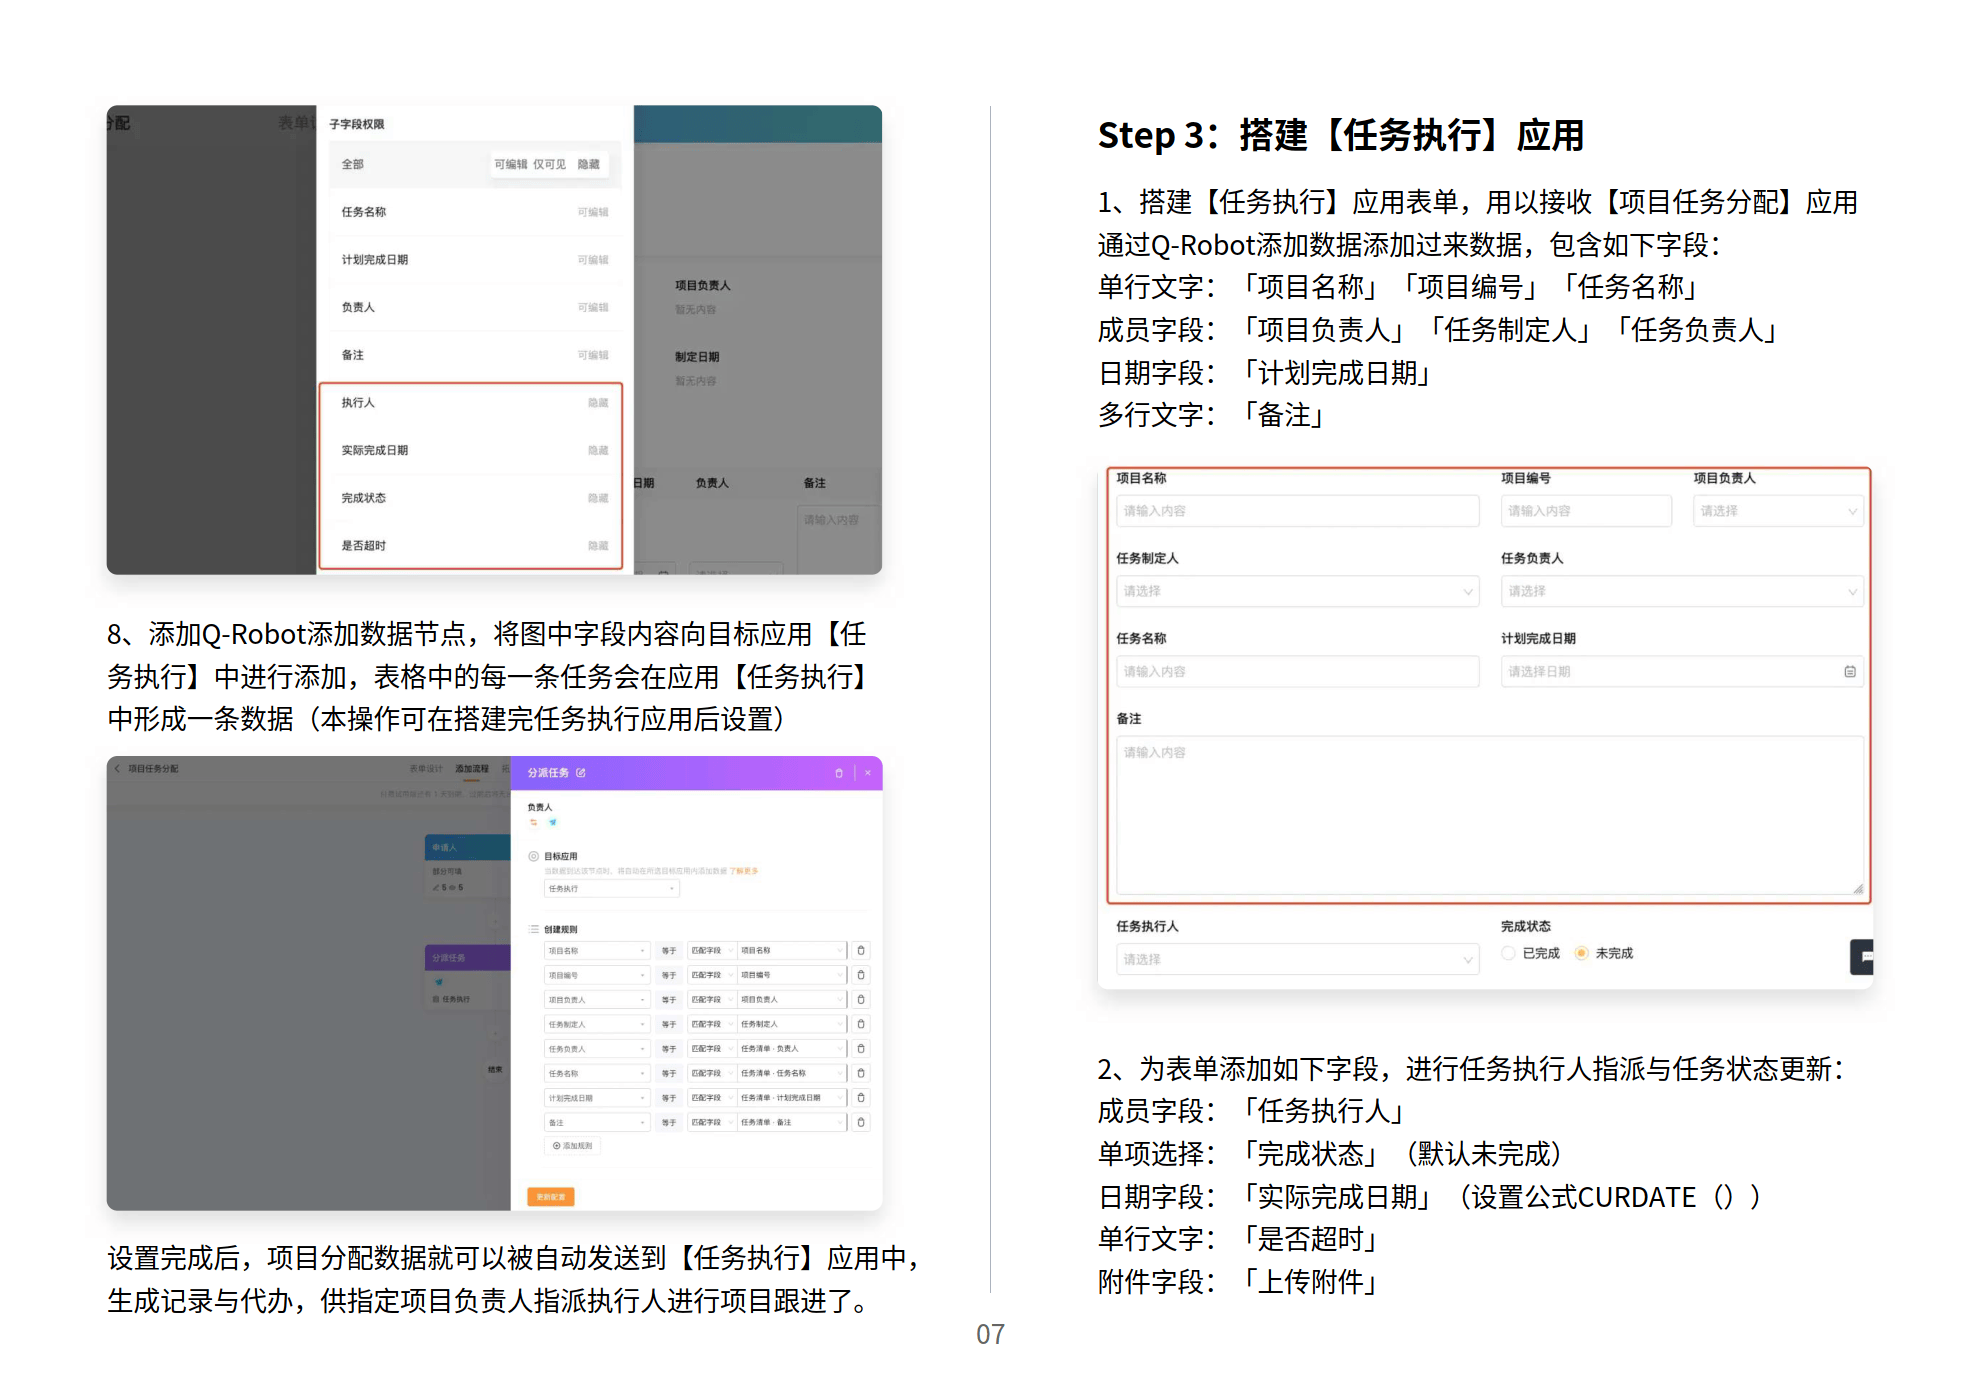Viewport: 1980px width, 1400px height.
Task: Set the 全部 row permission to 隐藏
Action: click(x=589, y=164)
